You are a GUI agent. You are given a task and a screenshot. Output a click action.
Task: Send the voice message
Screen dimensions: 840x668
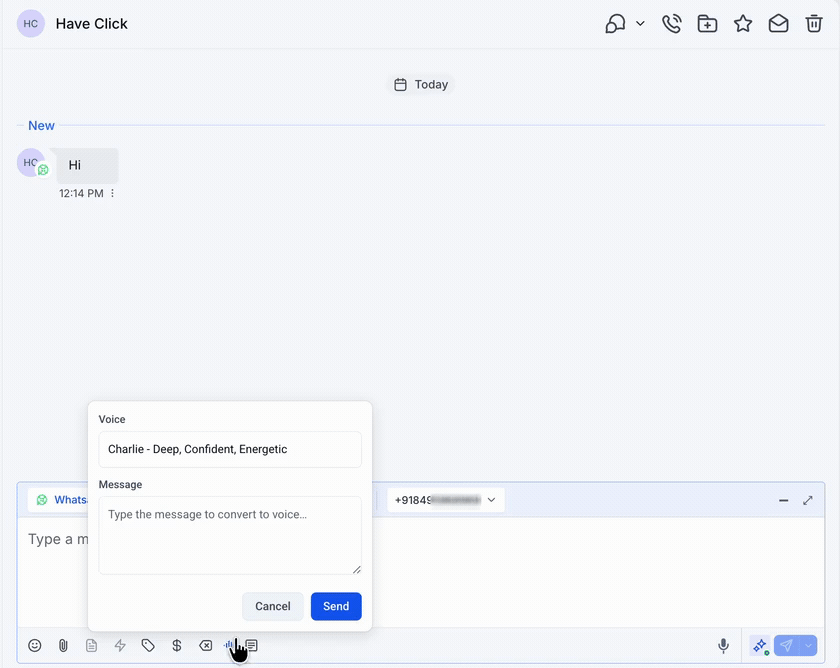336,606
